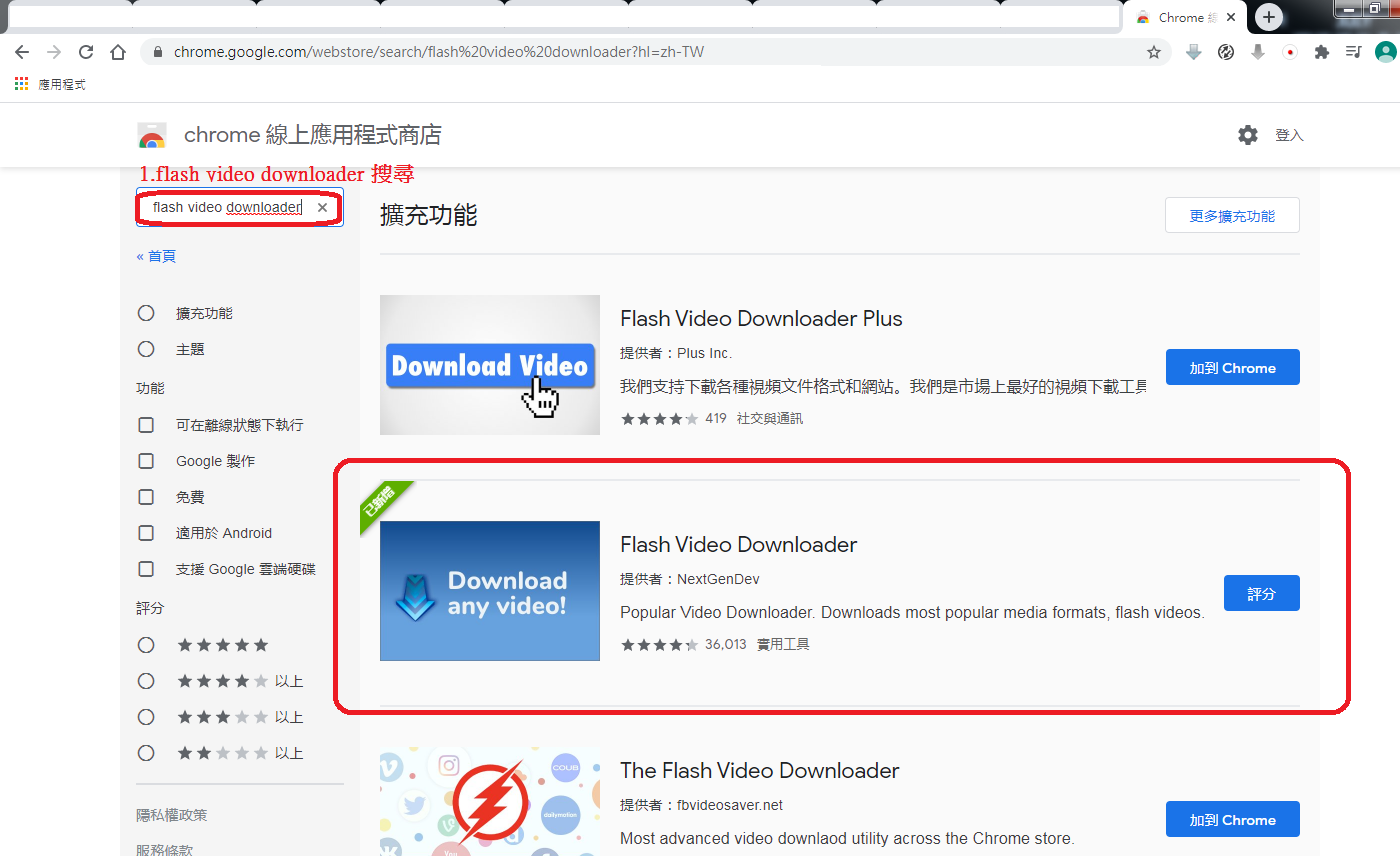Open Flash Video Downloader Plus title
The height and width of the screenshot is (856, 1400).
tap(761, 319)
